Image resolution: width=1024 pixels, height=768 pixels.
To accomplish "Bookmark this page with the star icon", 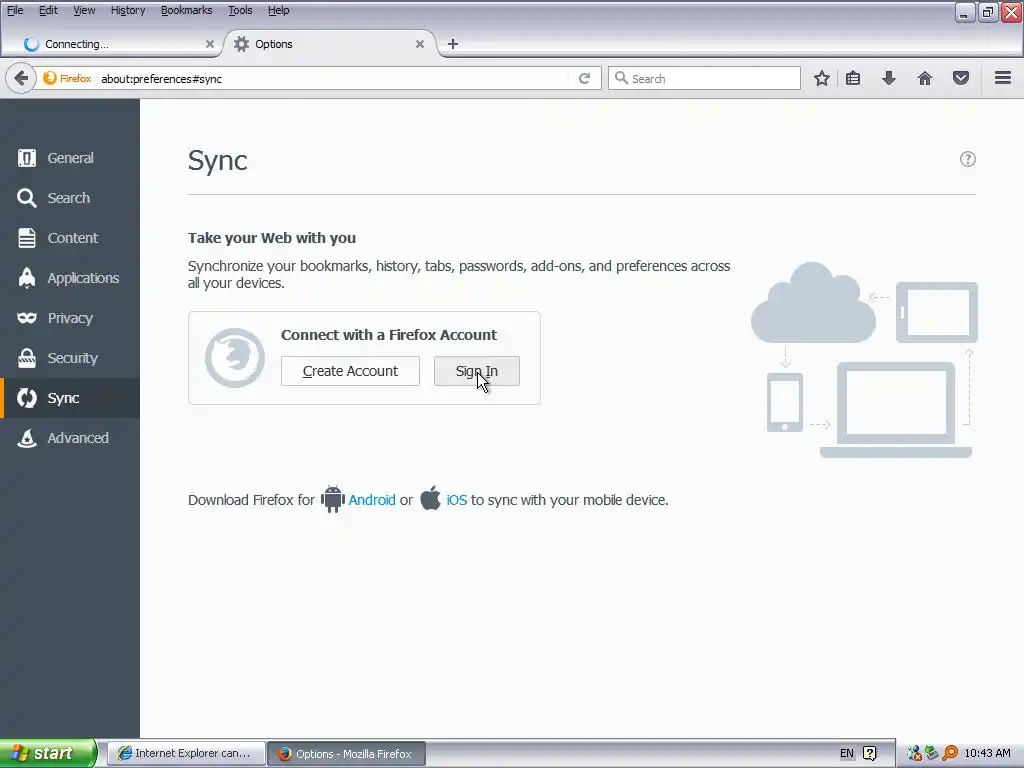I will click(x=822, y=78).
